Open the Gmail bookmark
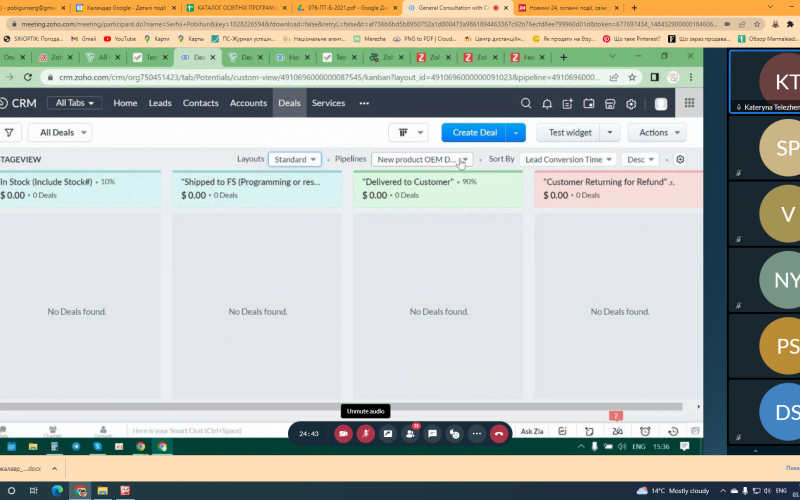Viewport: 800px width, 500px height. point(84,38)
